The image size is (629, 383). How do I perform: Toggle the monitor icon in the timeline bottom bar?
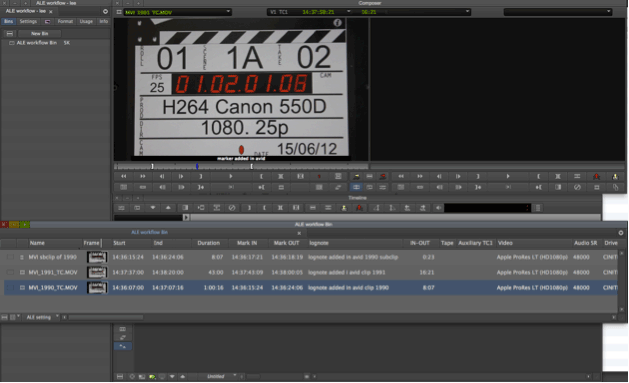point(162,377)
